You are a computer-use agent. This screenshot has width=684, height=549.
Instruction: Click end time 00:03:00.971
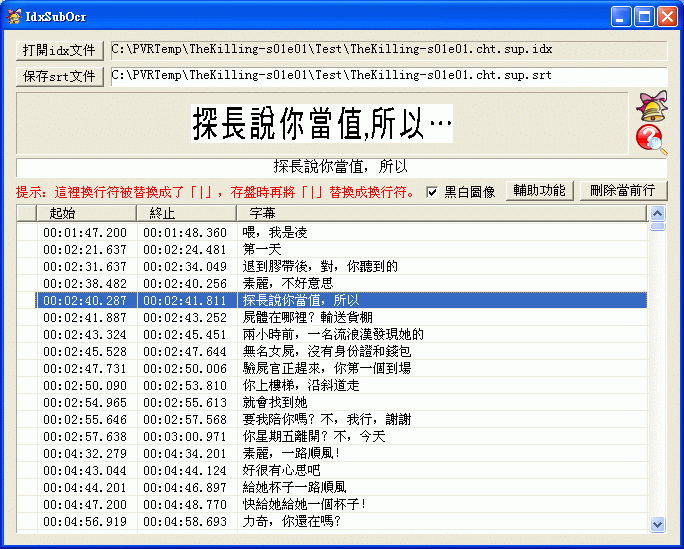point(185,437)
